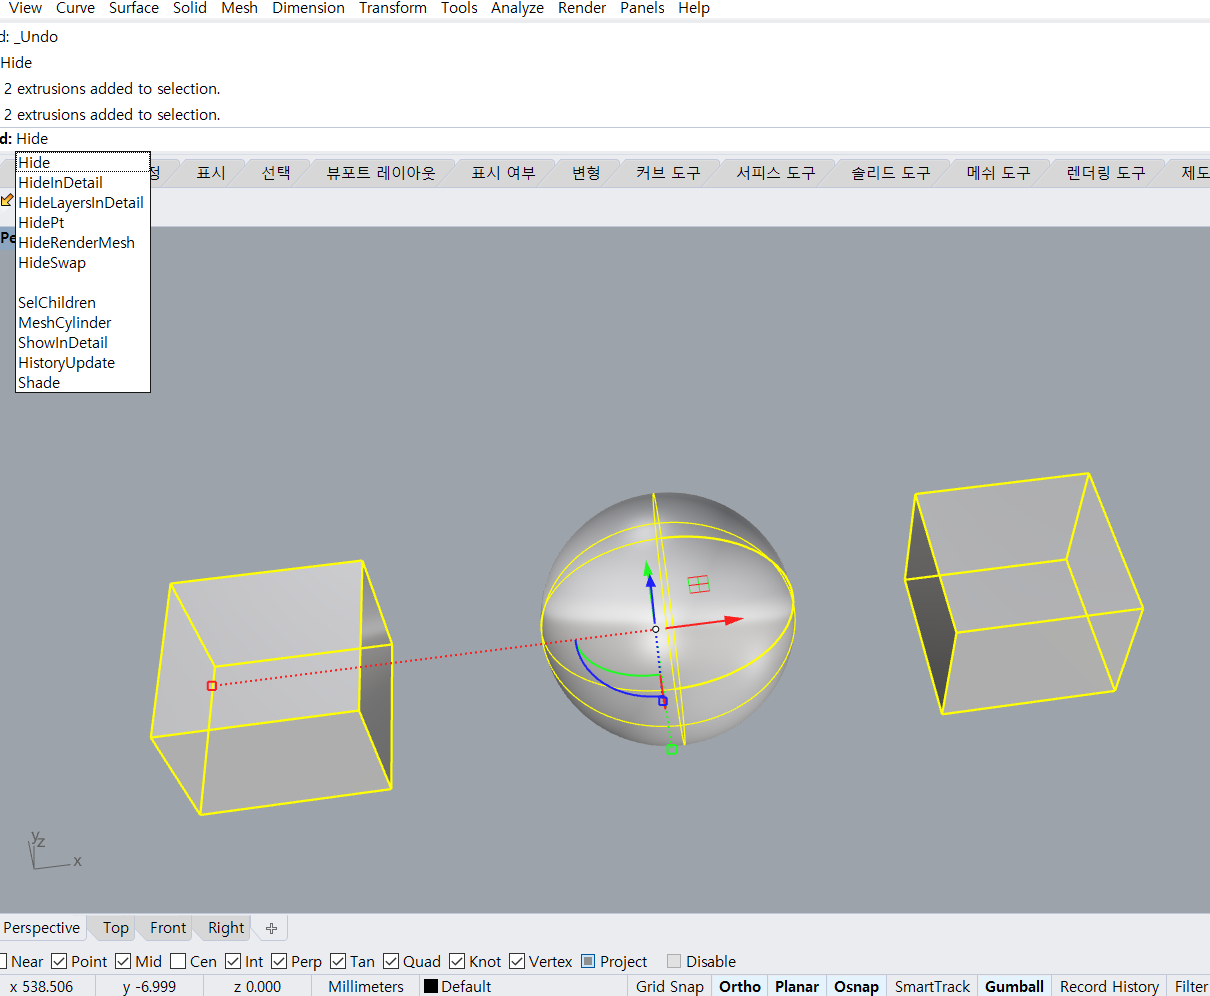The height and width of the screenshot is (996, 1210).
Task: Toggle the Project osnap option
Action: pos(588,961)
